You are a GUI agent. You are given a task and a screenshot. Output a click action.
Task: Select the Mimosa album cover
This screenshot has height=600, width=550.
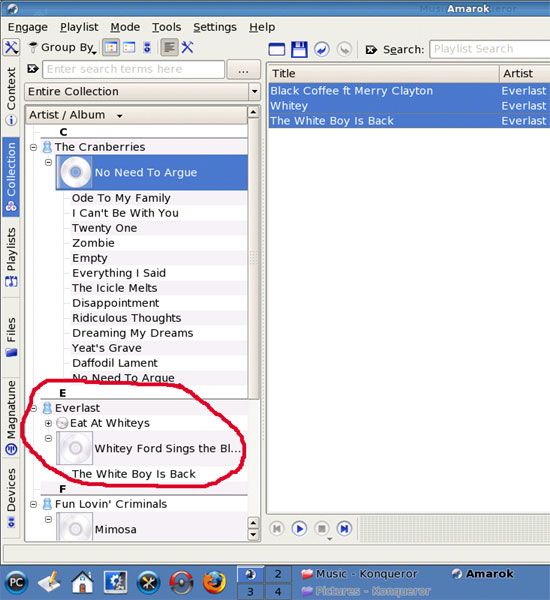(x=75, y=529)
